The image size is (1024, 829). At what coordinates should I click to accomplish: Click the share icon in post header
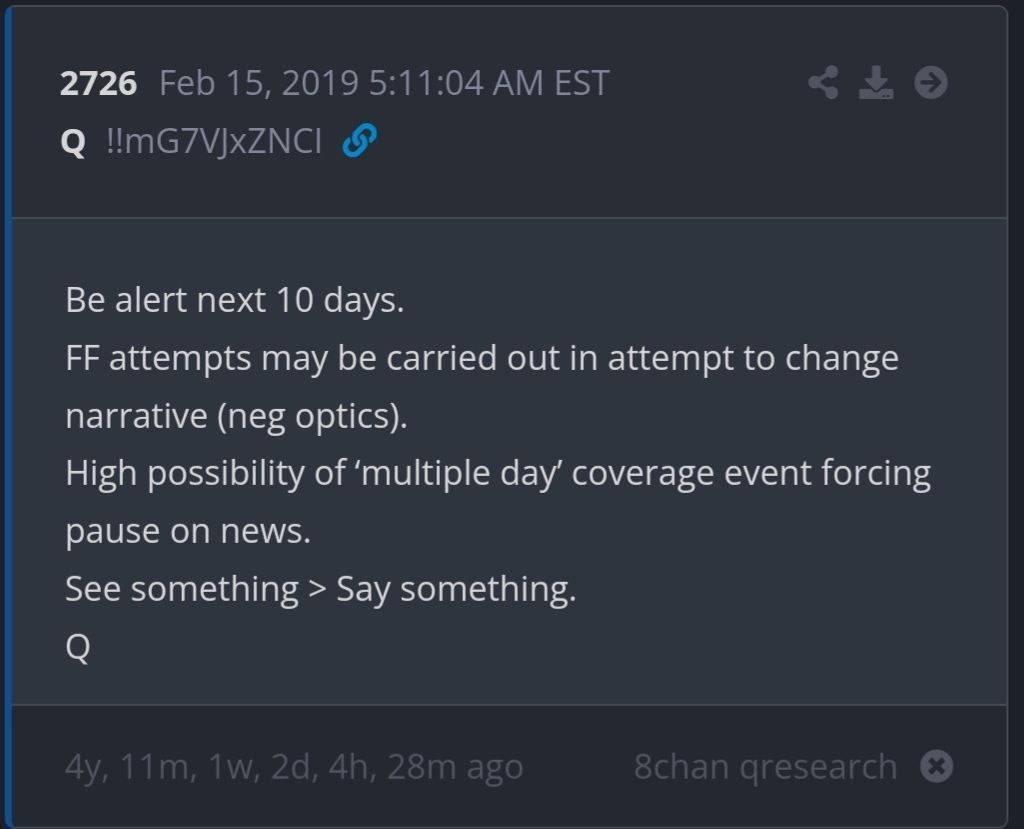pyautogui.click(x=823, y=82)
